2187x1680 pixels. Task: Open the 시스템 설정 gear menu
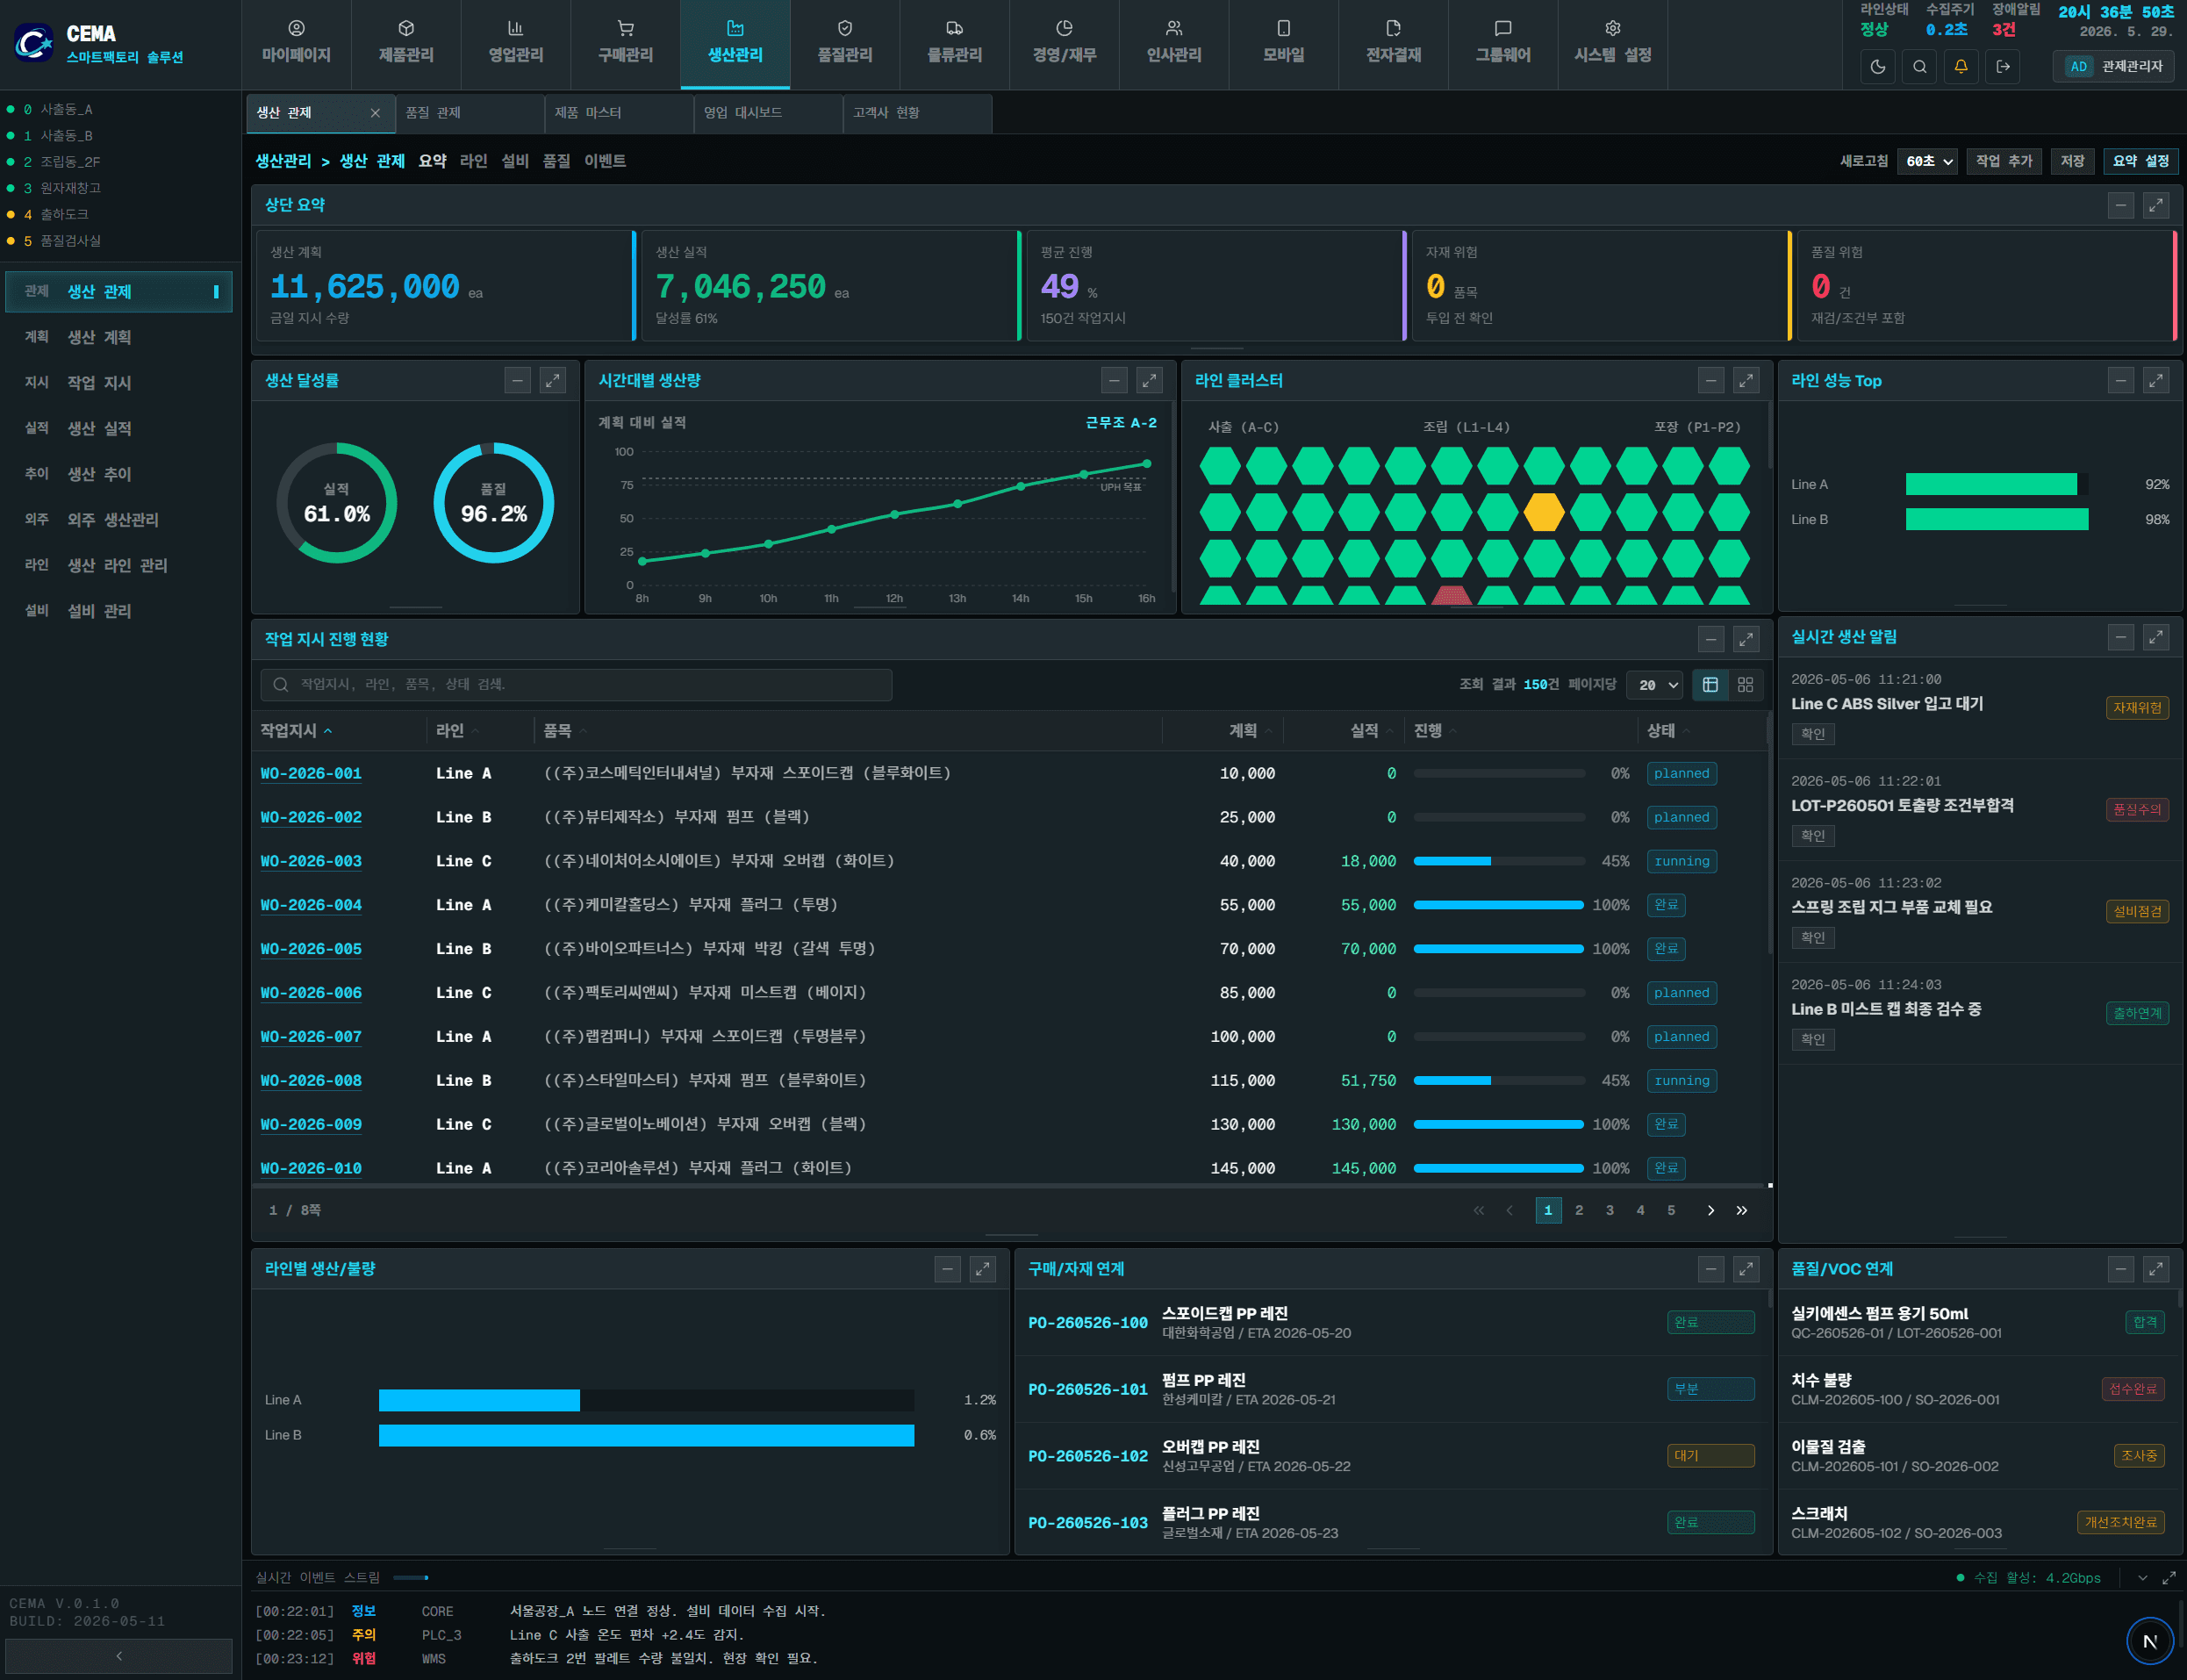[x=1612, y=42]
